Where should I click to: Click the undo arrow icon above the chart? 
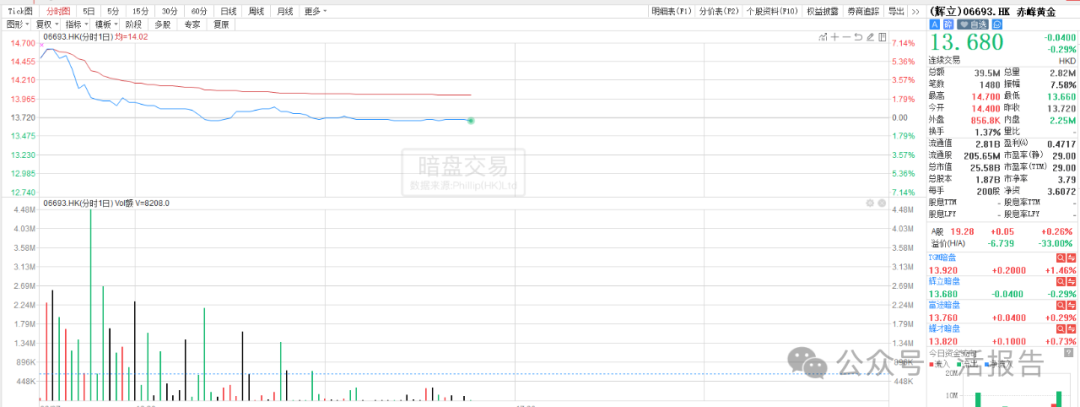pos(858,37)
